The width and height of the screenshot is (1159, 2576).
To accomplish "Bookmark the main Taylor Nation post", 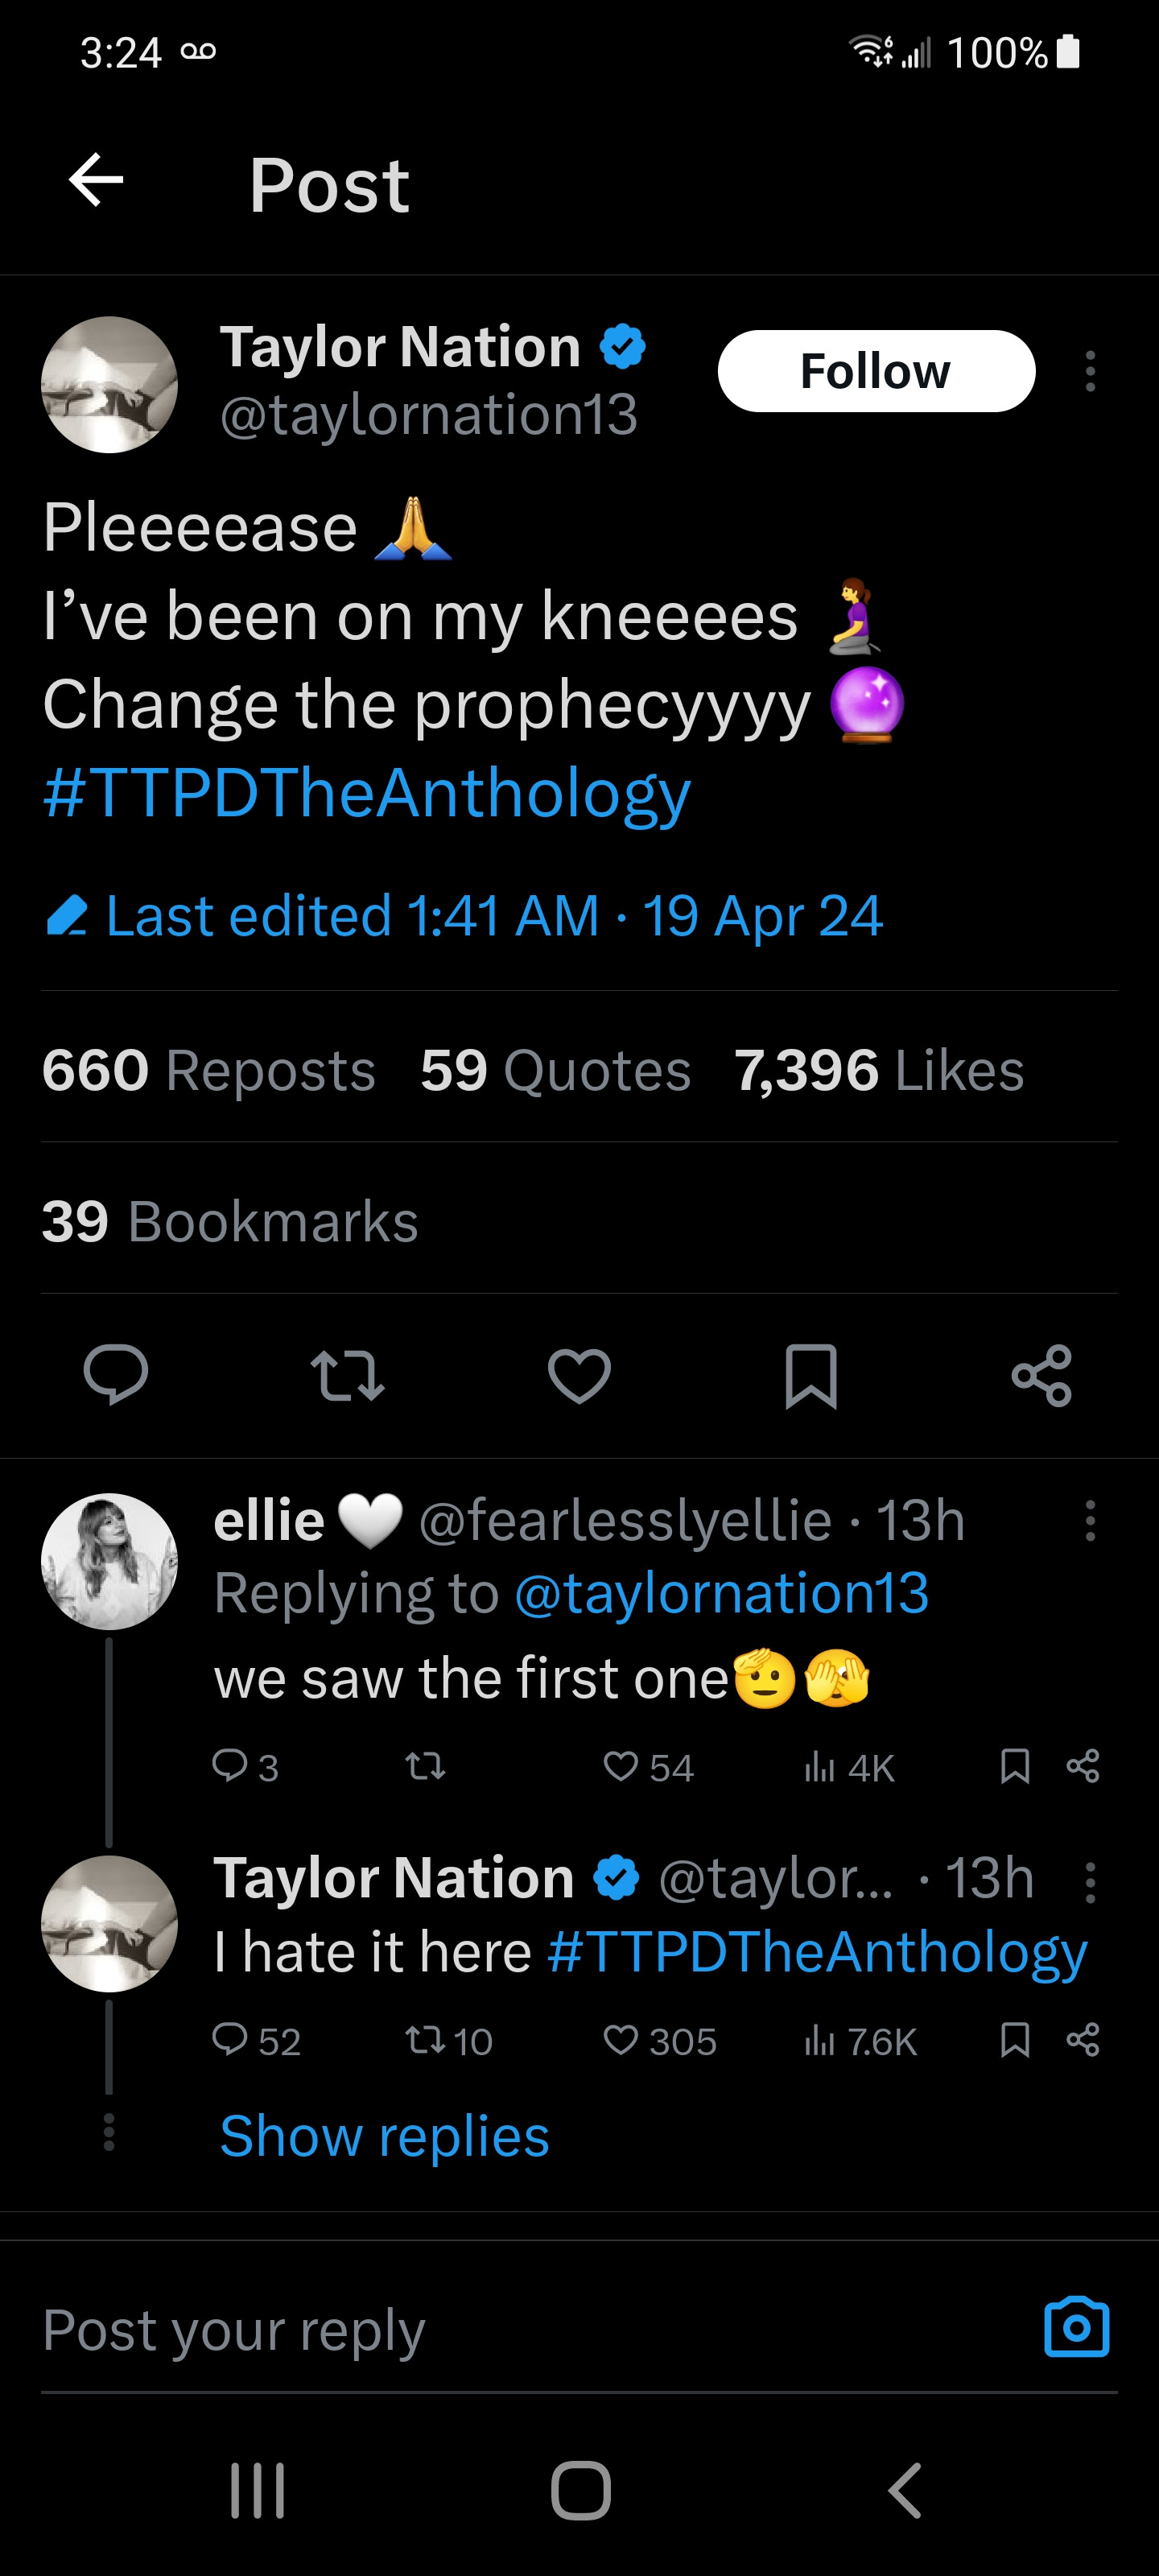I will pyautogui.click(x=810, y=1375).
